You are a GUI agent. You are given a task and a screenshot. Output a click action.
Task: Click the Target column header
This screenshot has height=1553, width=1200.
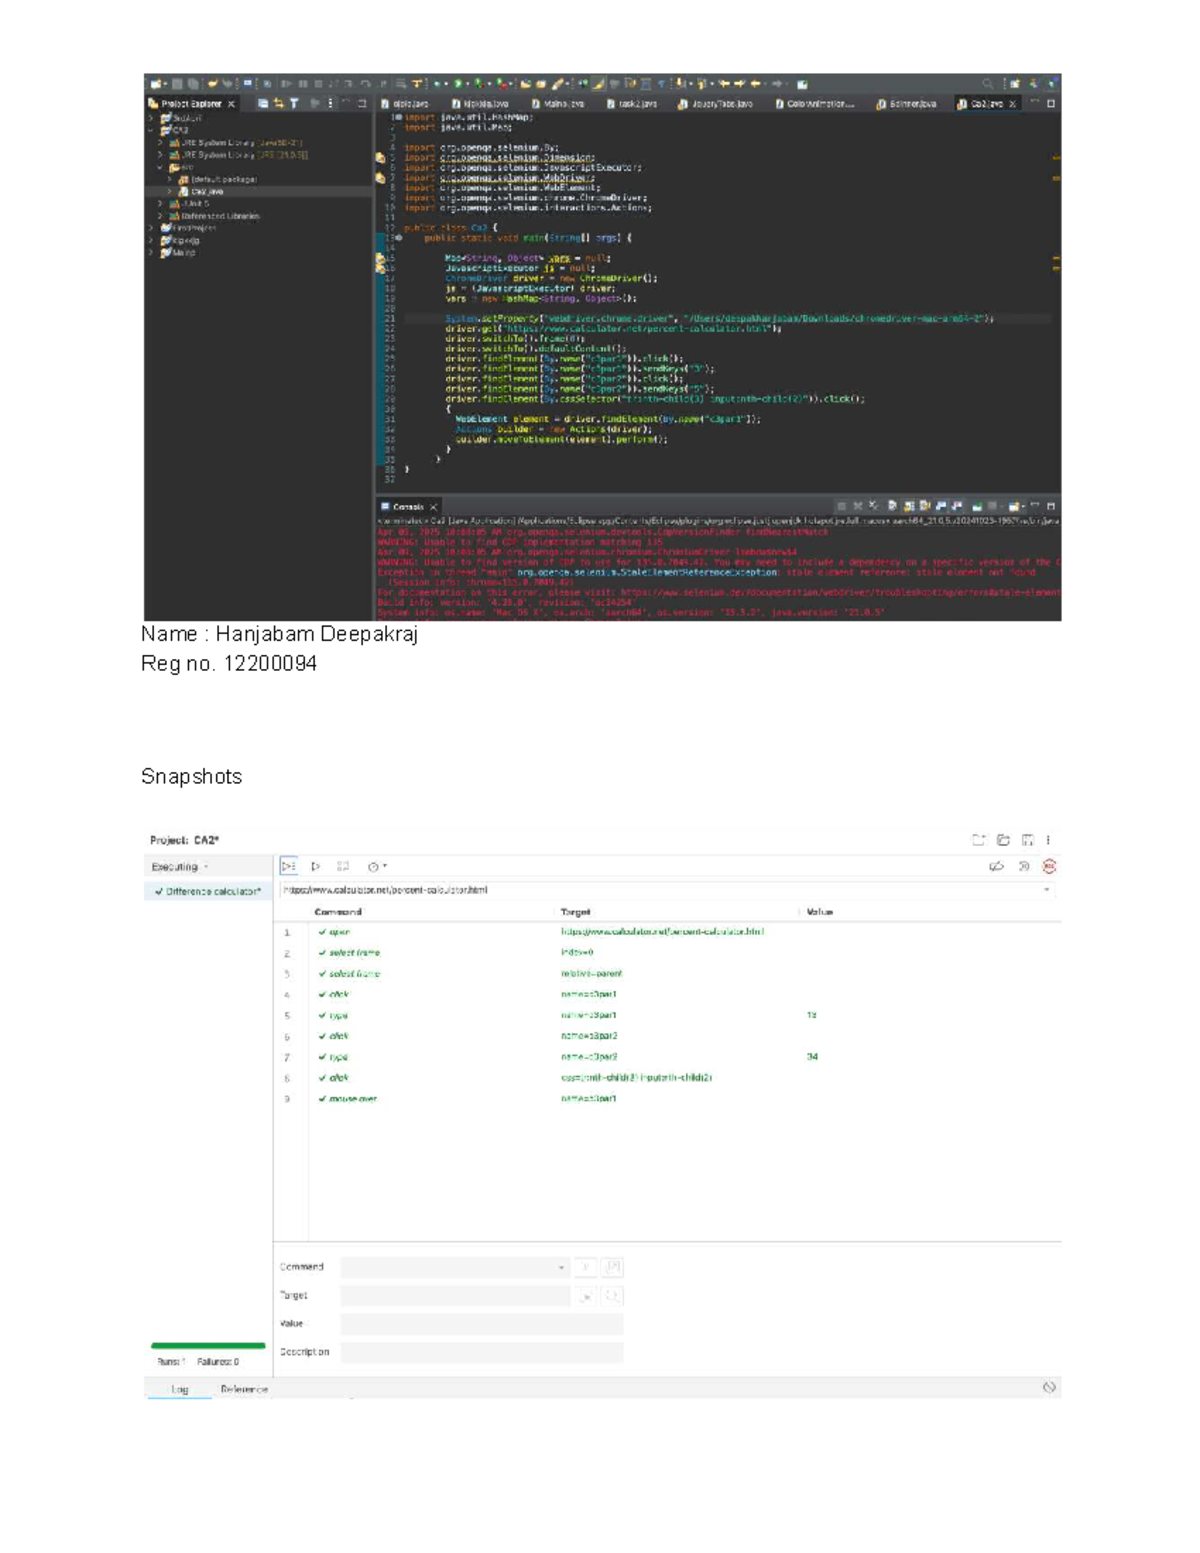click(575, 912)
